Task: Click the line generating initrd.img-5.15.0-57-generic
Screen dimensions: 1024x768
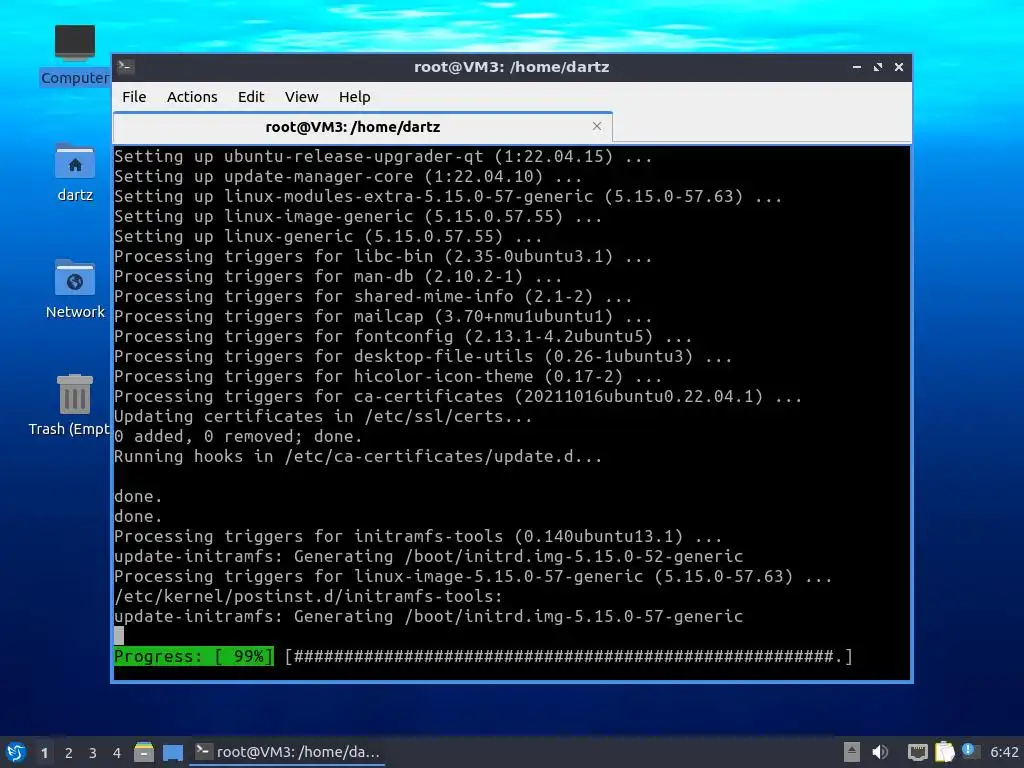Action: click(x=428, y=616)
